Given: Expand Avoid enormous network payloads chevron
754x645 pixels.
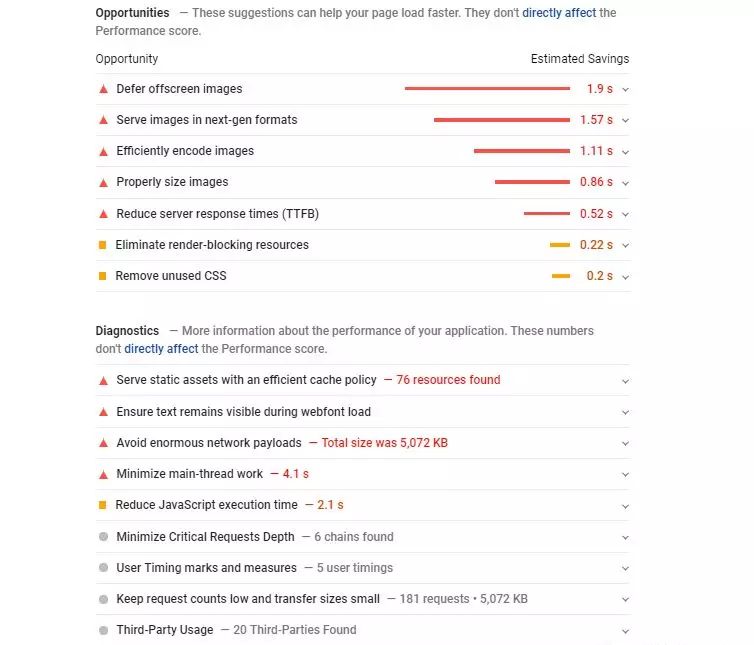Looking at the screenshot, I should pyautogui.click(x=625, y=443).
